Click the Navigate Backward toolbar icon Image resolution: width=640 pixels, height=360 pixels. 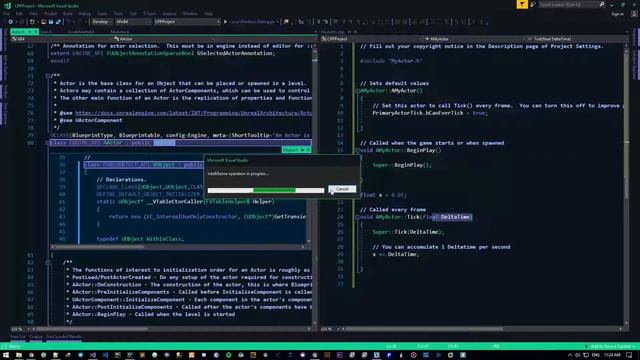(11, 22)
